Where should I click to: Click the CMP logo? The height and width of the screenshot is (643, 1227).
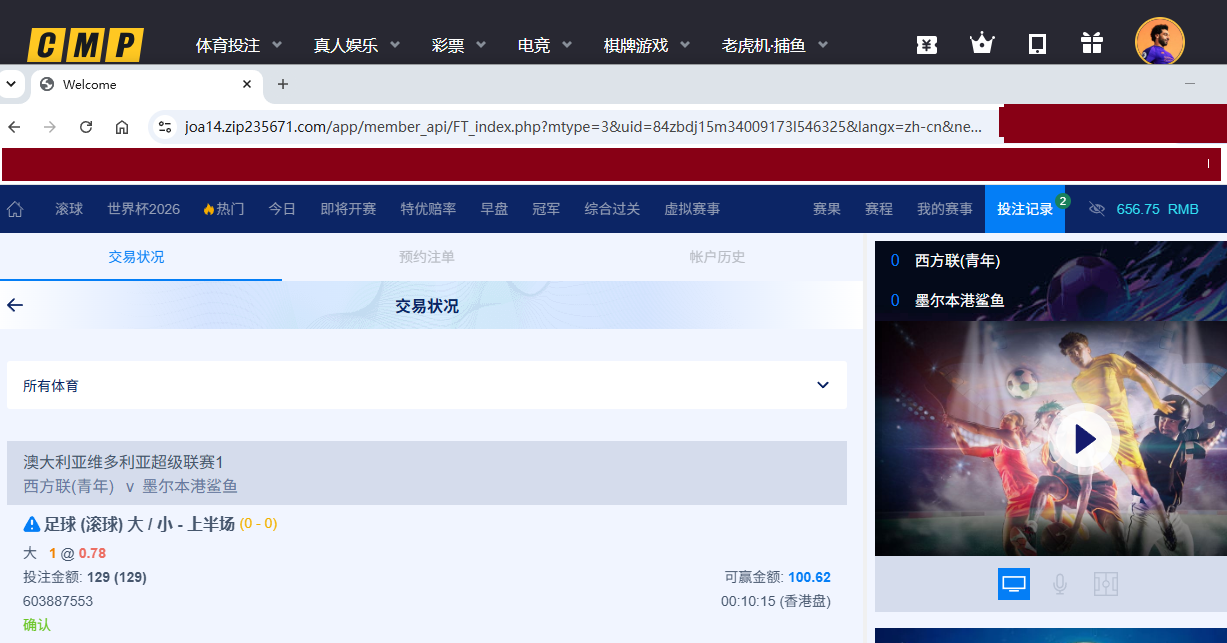pyautogui.click(x=85, y=45)
